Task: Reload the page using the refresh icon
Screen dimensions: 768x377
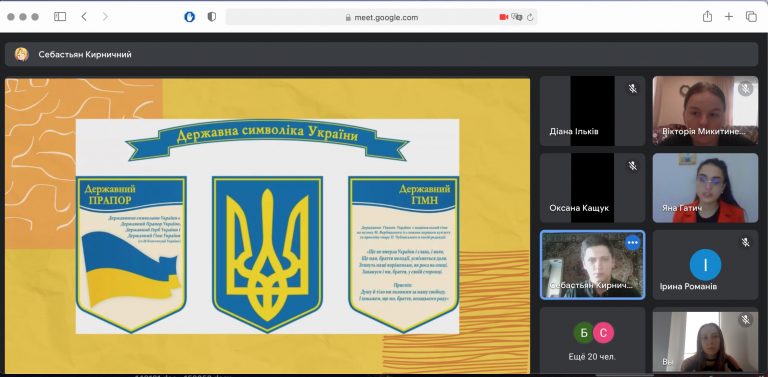Action: click(530, 17)
